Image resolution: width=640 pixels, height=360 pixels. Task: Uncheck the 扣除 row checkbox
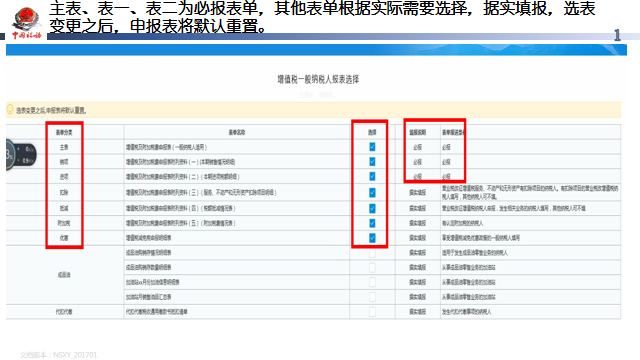pyautogui.click(x=372, y=192)
